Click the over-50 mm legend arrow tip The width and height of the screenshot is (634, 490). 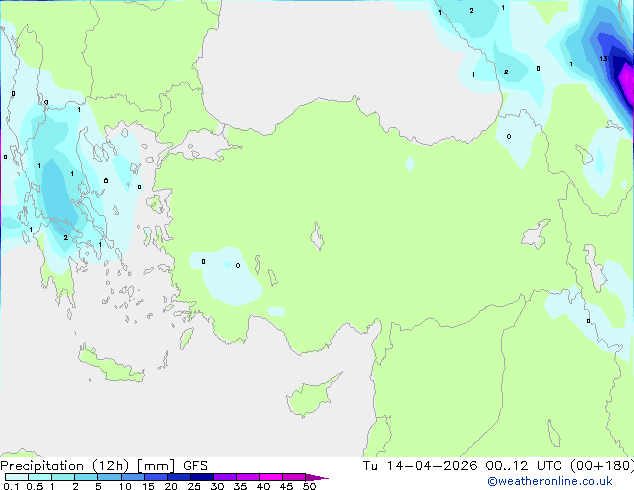coord(317,477)
